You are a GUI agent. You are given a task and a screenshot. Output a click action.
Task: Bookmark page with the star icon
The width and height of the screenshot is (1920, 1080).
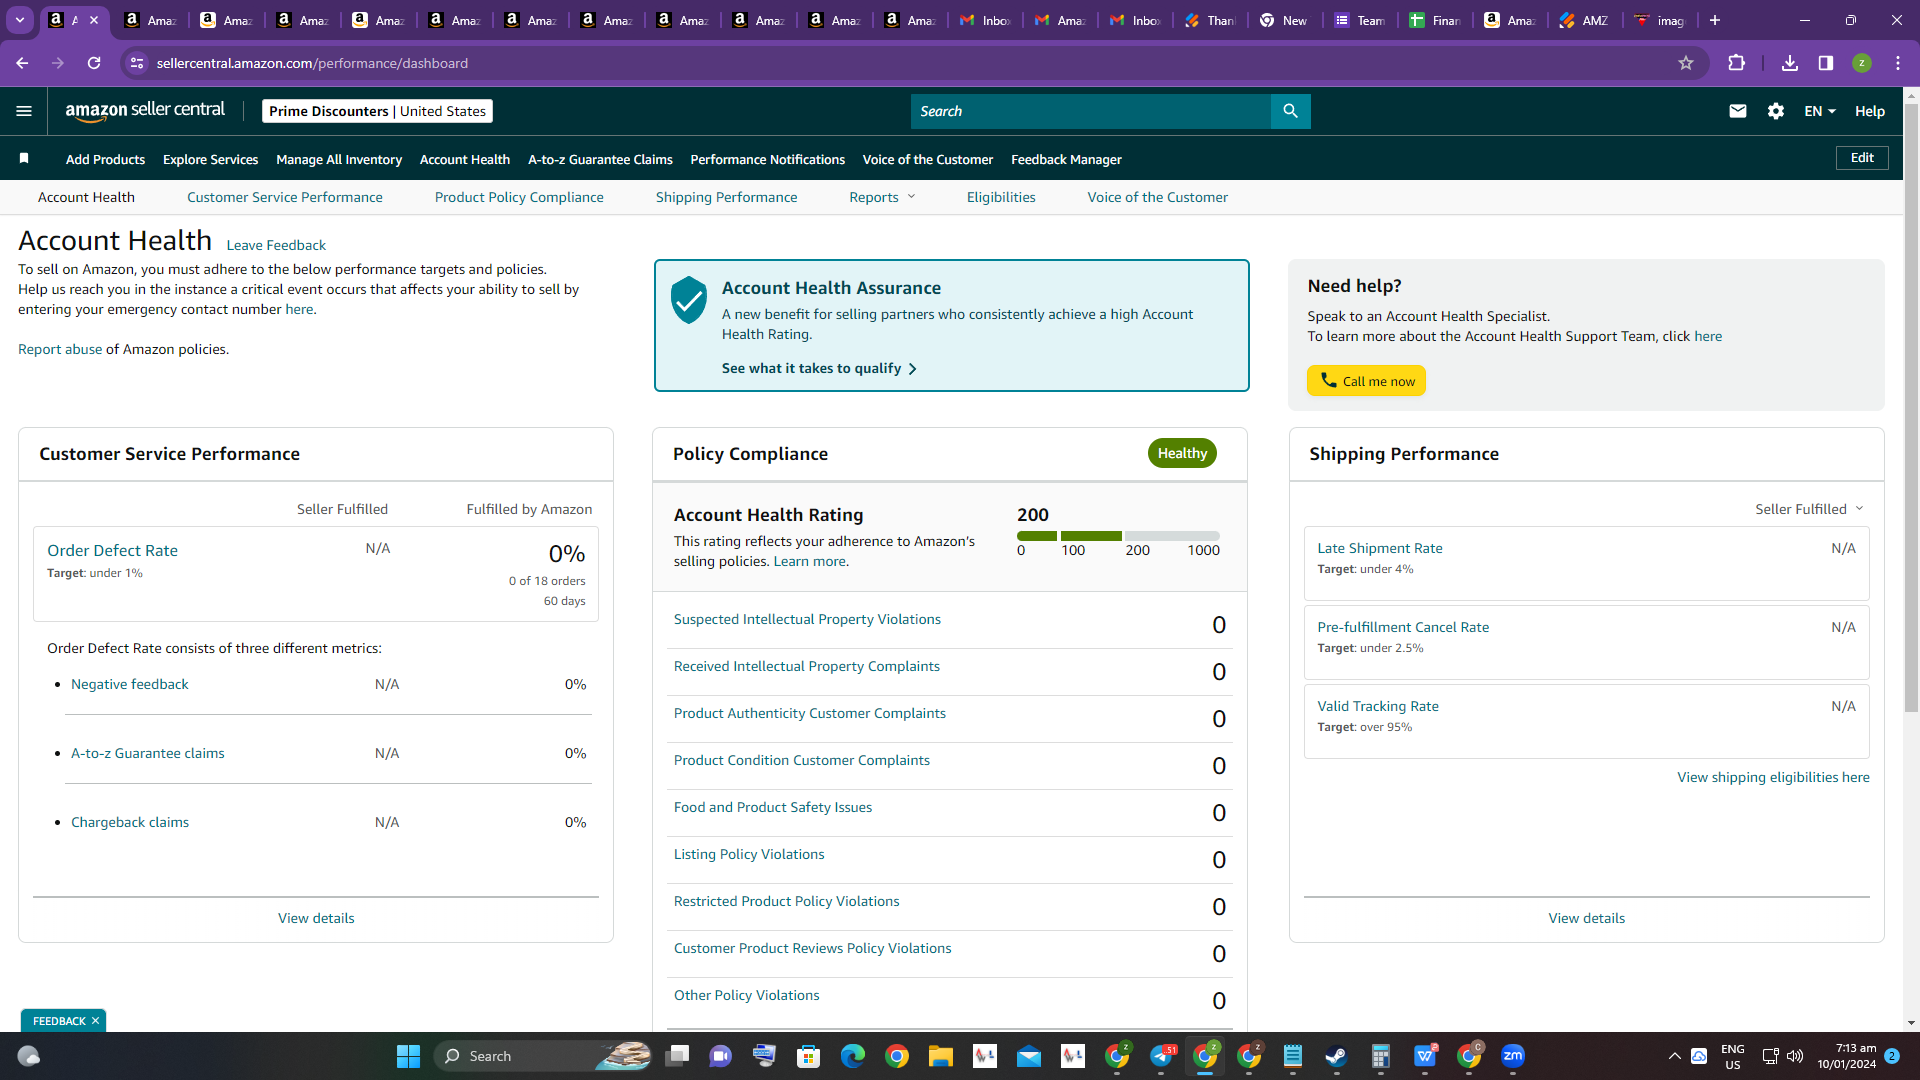click(x=1686, y=63)
